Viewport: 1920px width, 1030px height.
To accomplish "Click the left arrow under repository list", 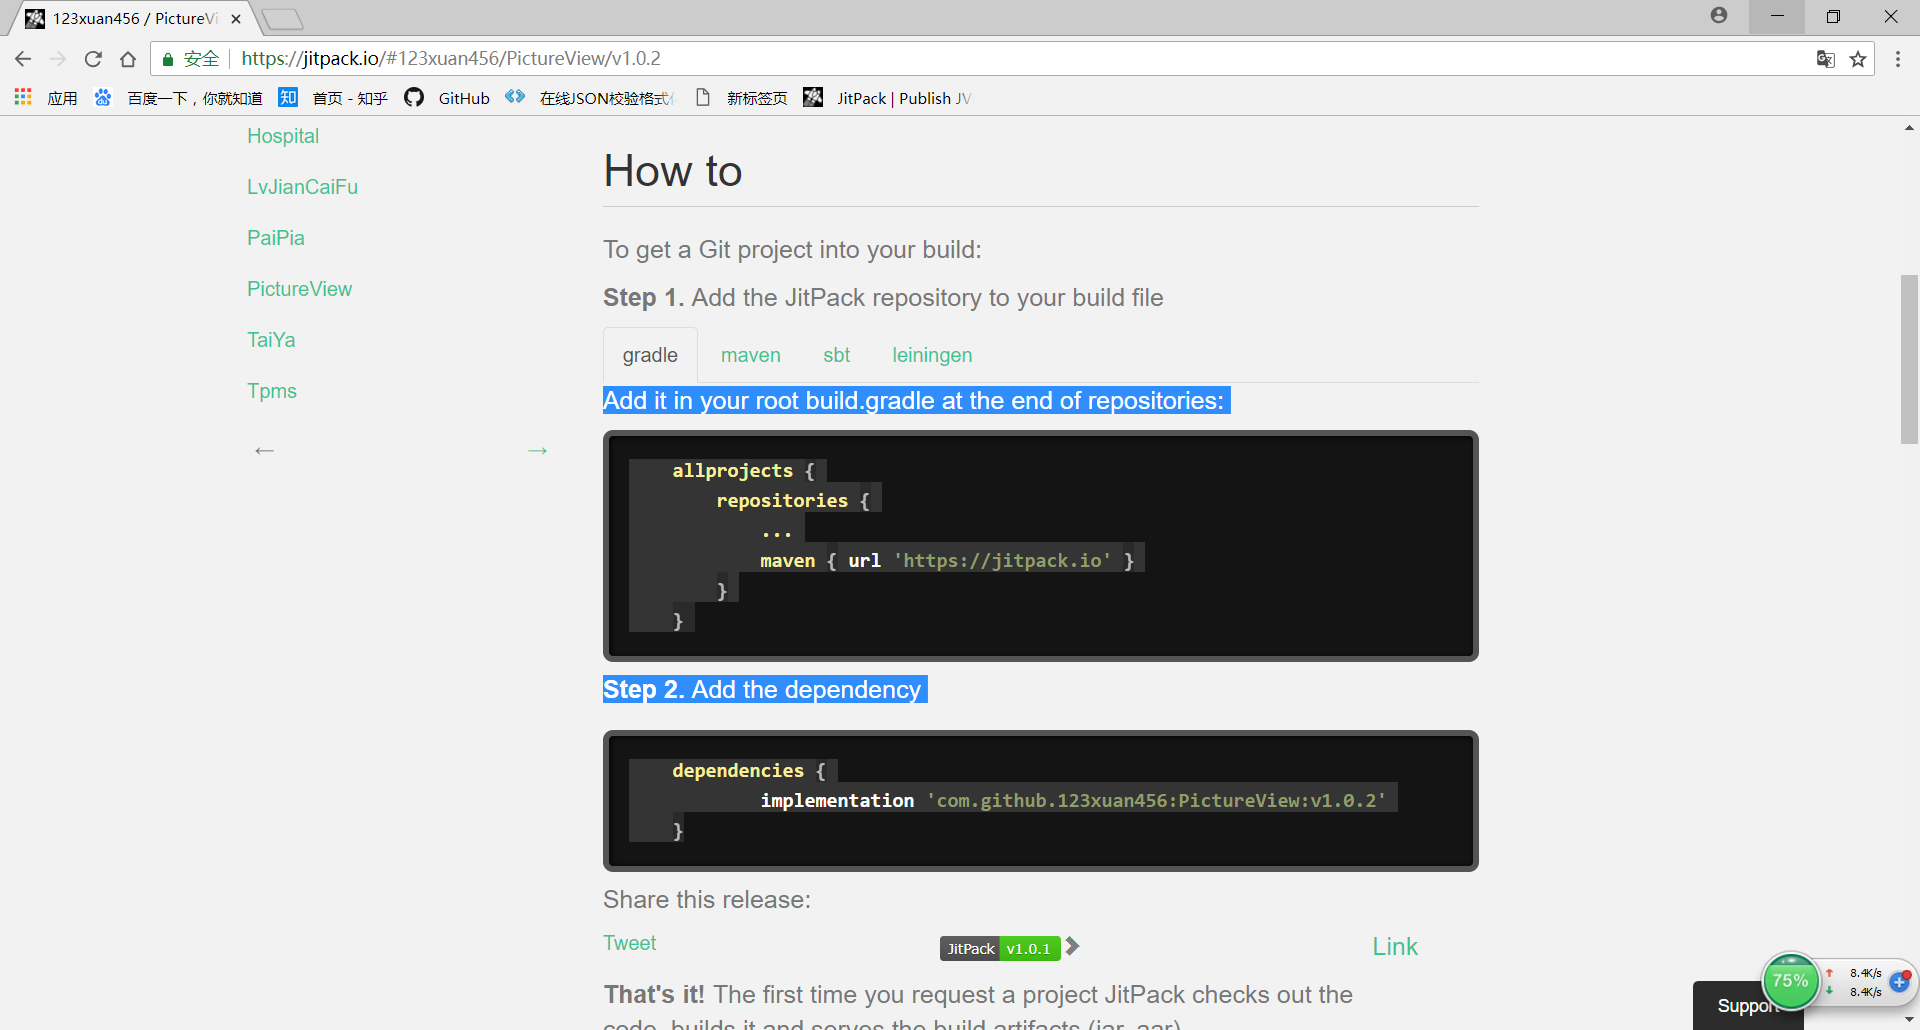I will pos(264,451).
